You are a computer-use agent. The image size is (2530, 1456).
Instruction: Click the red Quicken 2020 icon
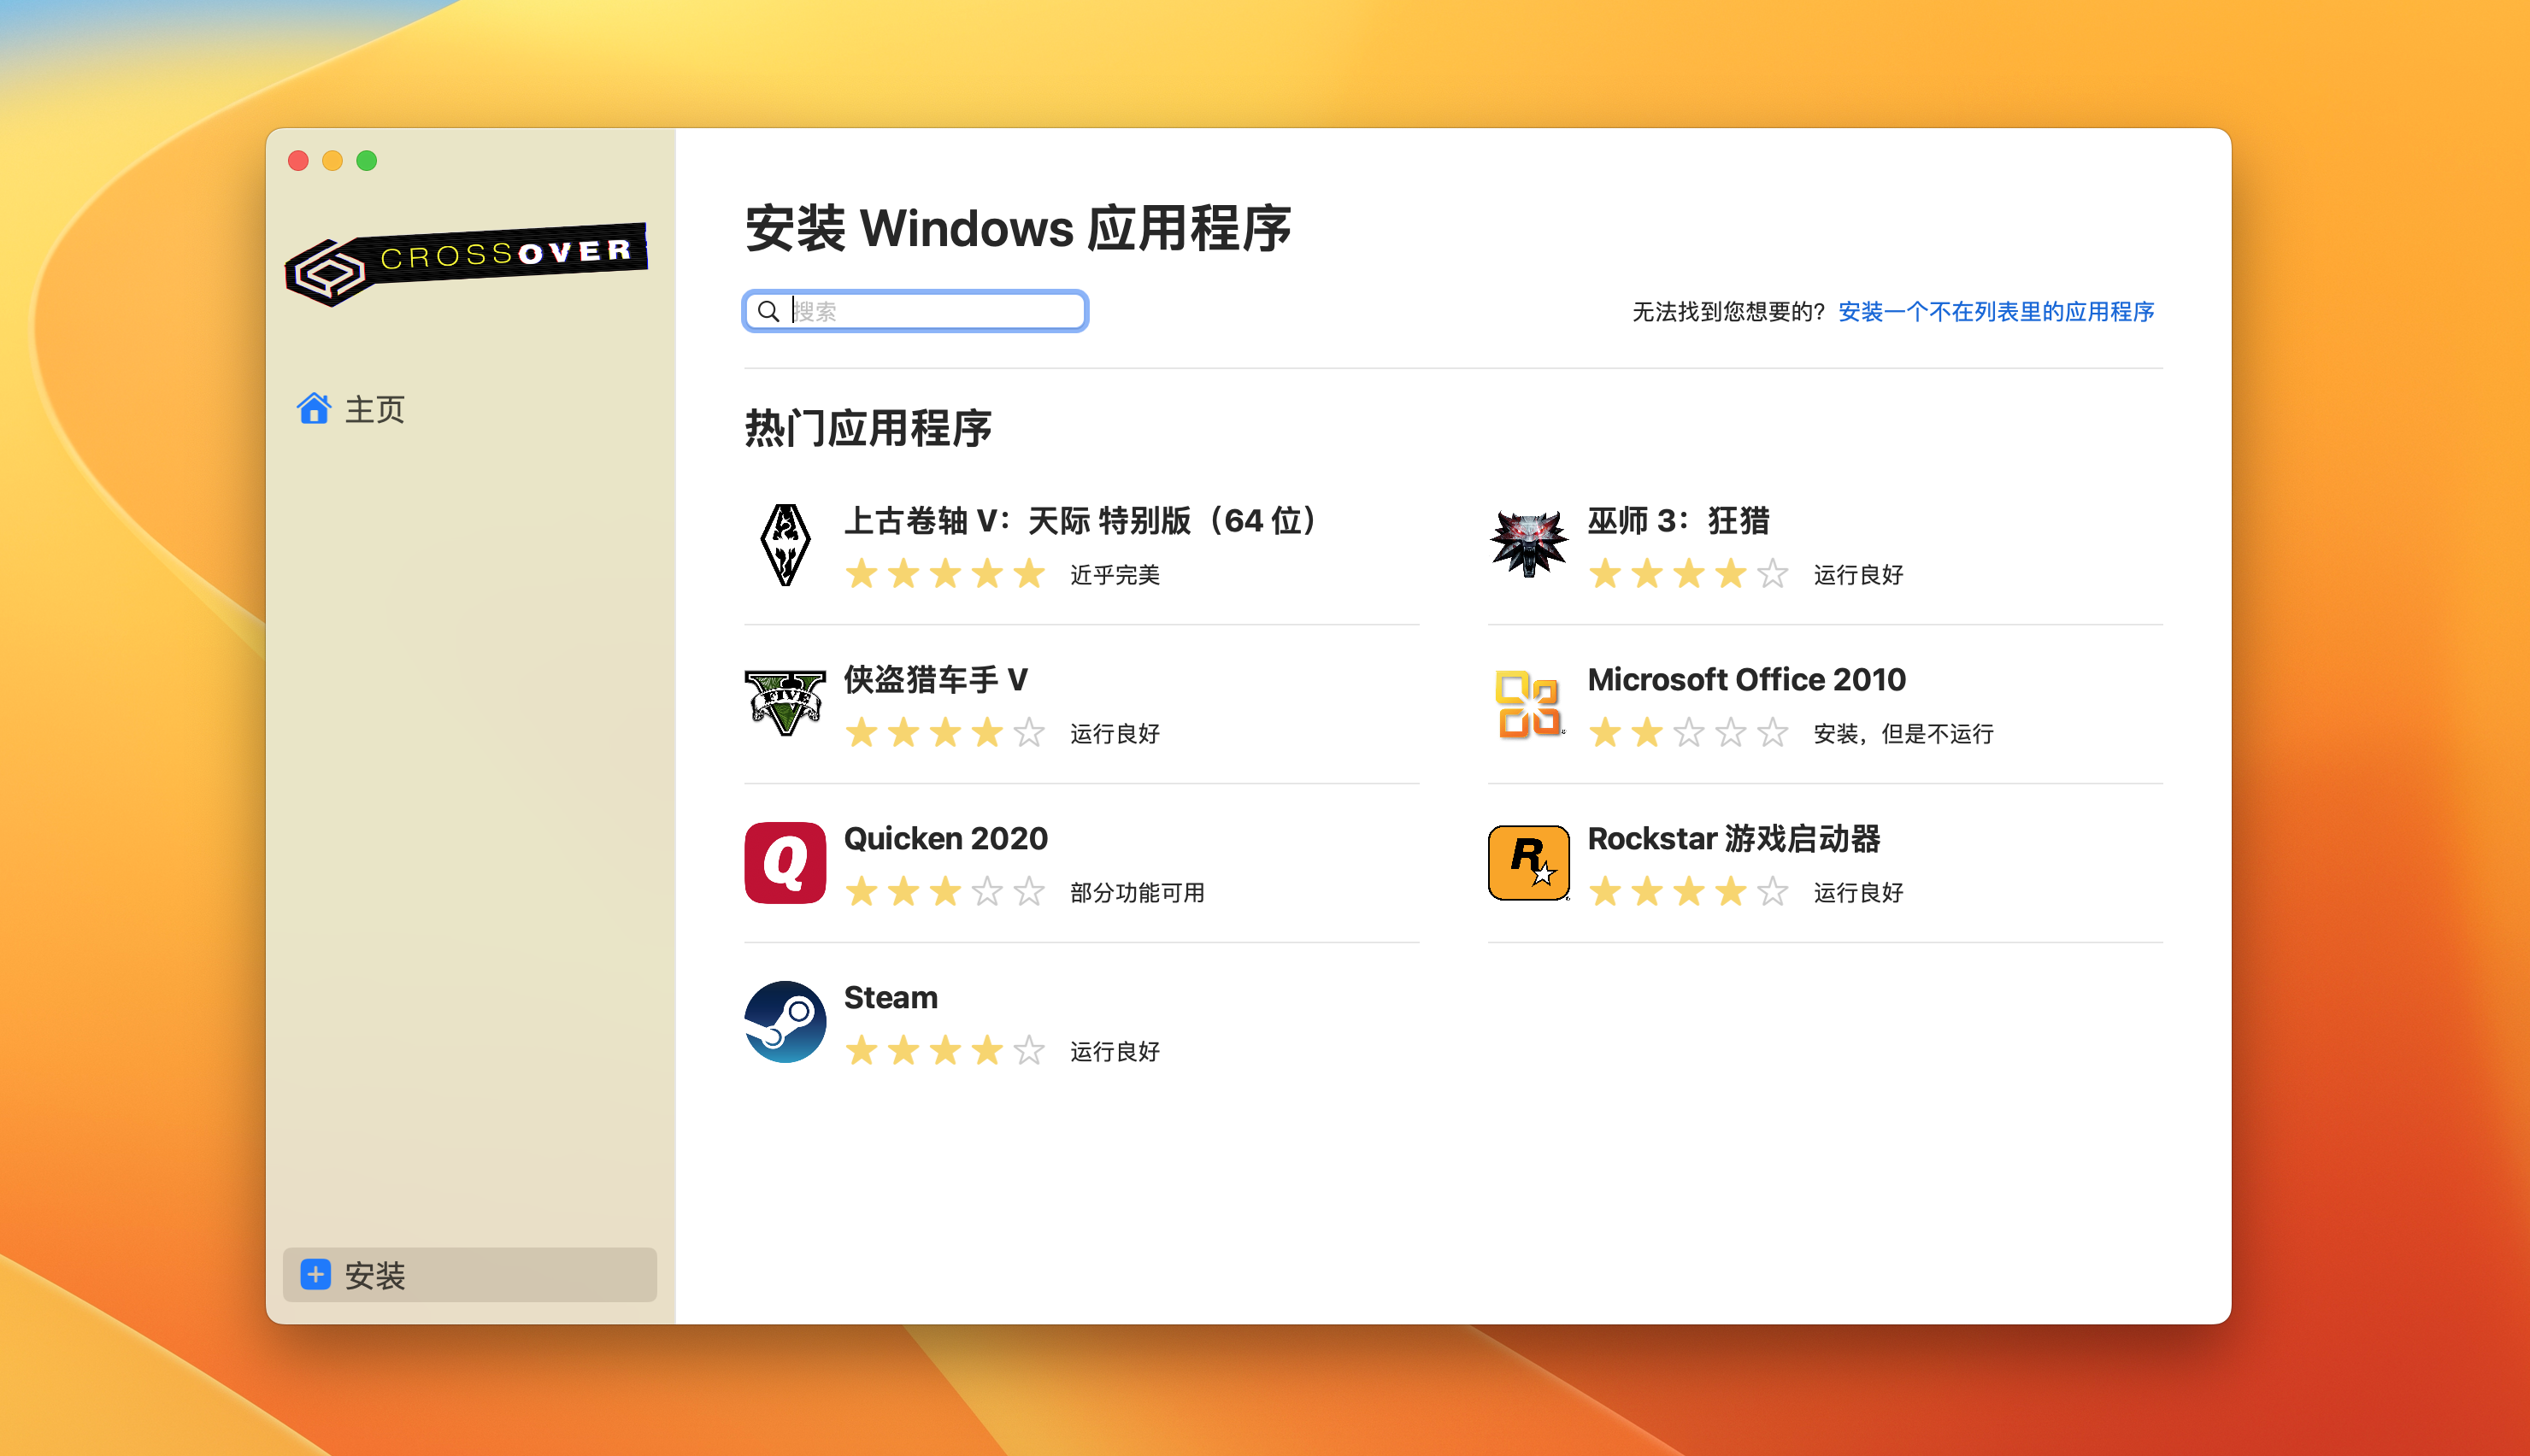click(x=785, y=862)
